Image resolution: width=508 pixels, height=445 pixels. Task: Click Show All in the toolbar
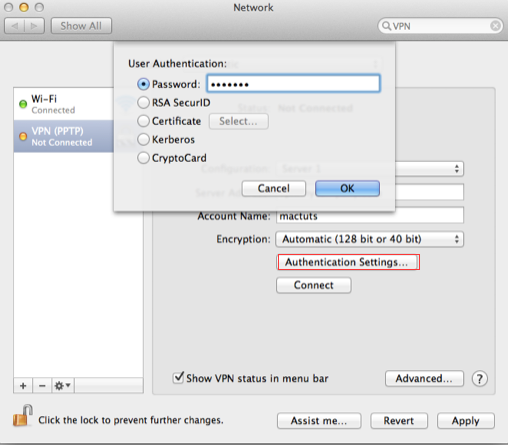pos(81,26)
